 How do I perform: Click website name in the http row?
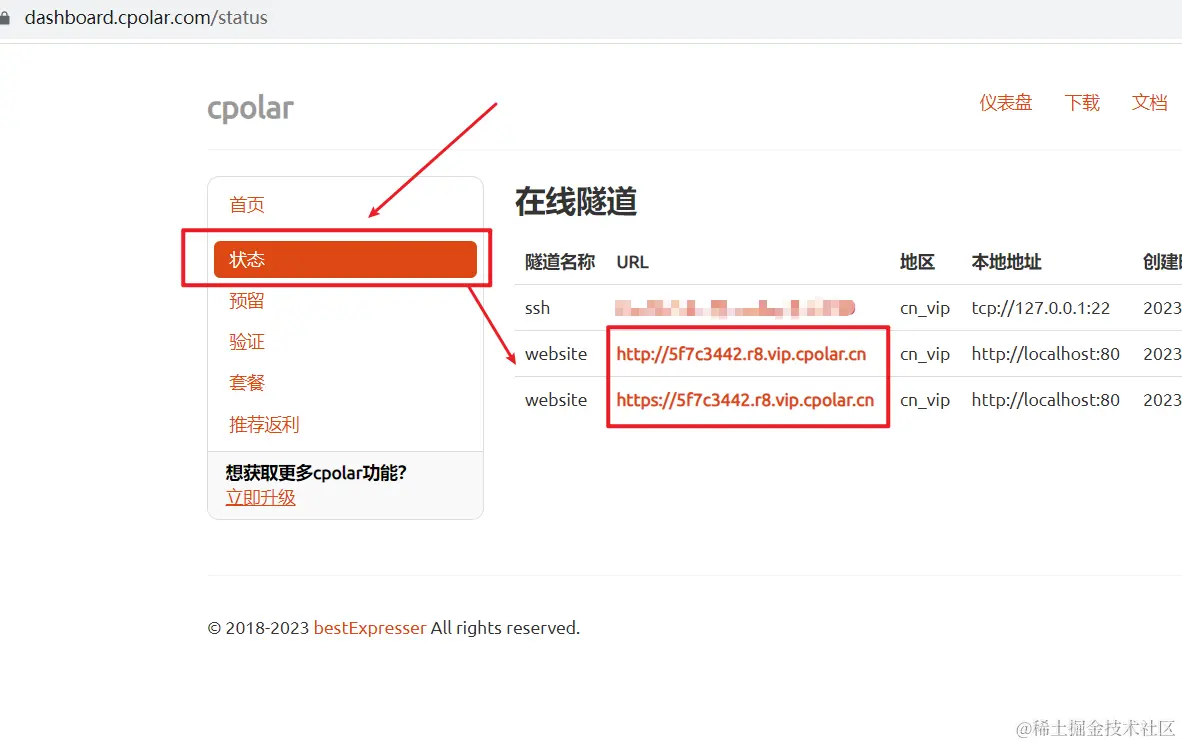(556, 354)
